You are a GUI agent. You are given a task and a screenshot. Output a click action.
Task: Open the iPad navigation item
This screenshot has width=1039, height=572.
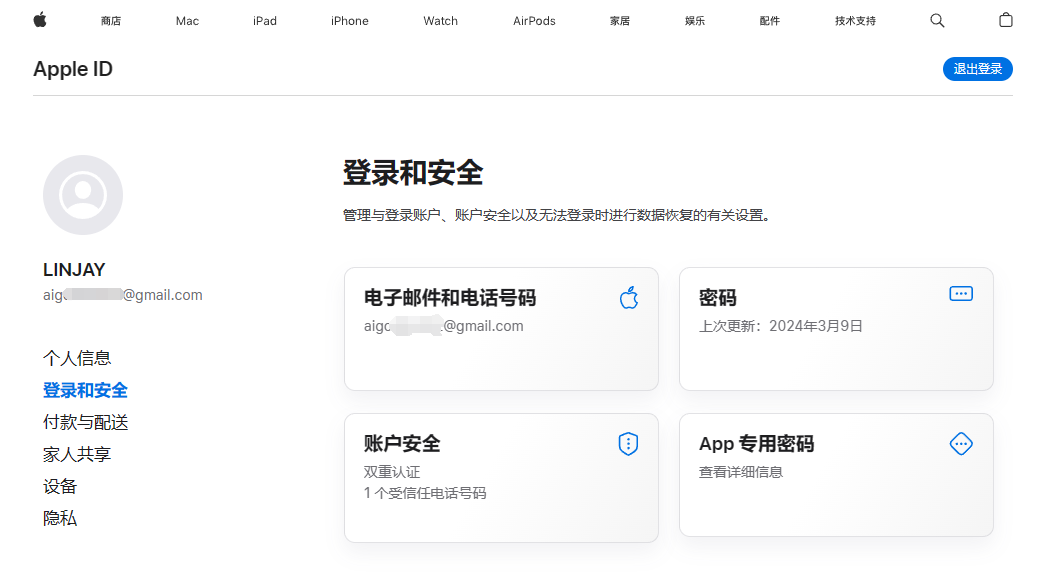264,21
